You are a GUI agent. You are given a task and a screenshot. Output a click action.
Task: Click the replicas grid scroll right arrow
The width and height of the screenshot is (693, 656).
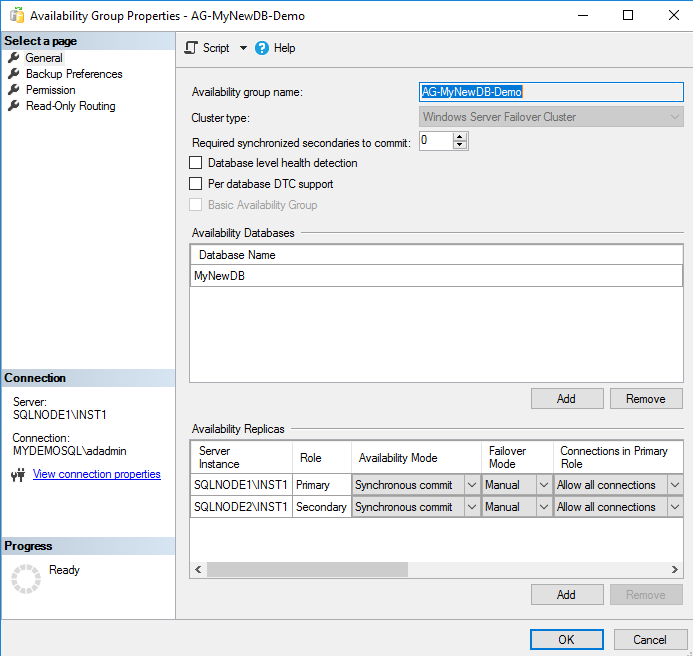tap(674, 569)
